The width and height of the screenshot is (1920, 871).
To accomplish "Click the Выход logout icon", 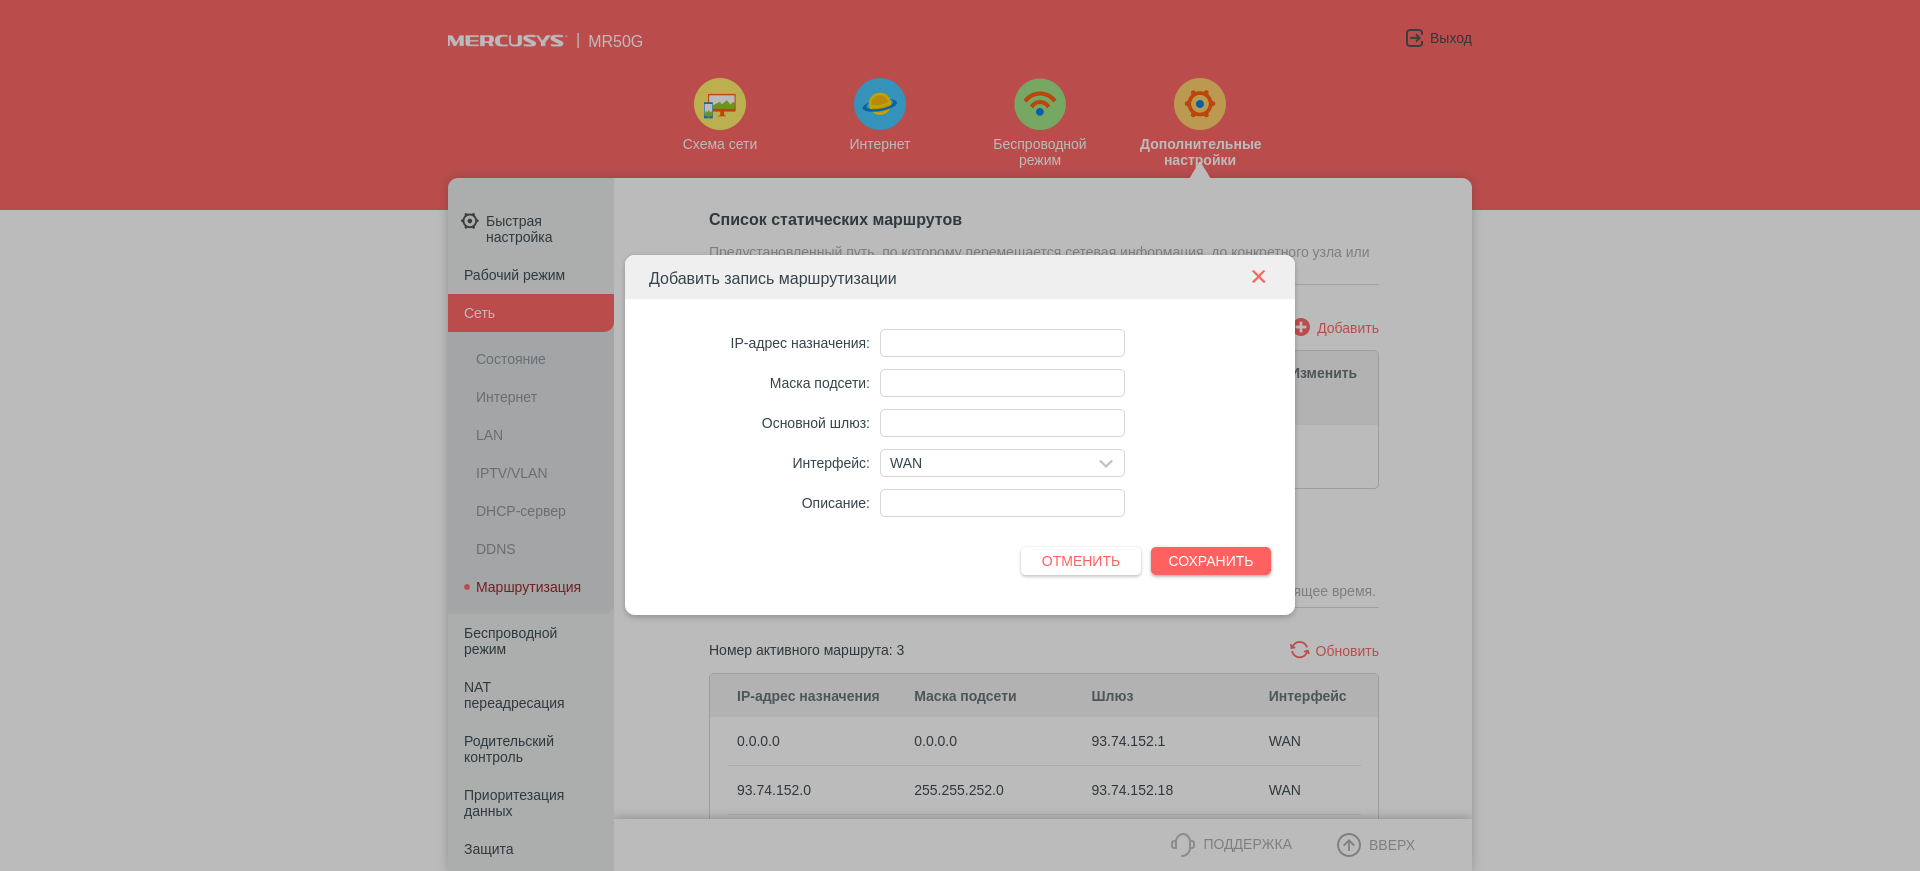I will pos(1414,38).
